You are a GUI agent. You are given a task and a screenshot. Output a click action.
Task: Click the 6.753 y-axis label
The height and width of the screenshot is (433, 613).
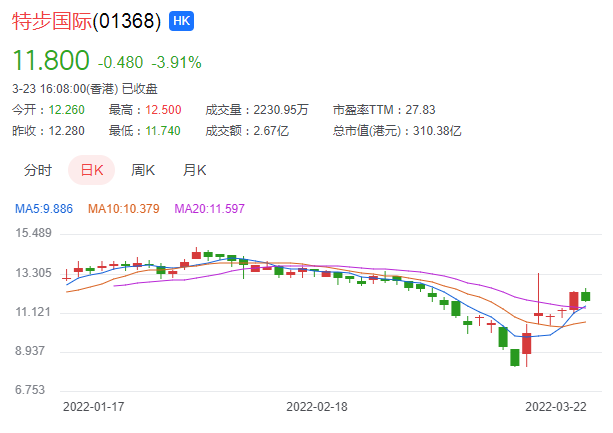pyautogui.click(x=30, y=390)
